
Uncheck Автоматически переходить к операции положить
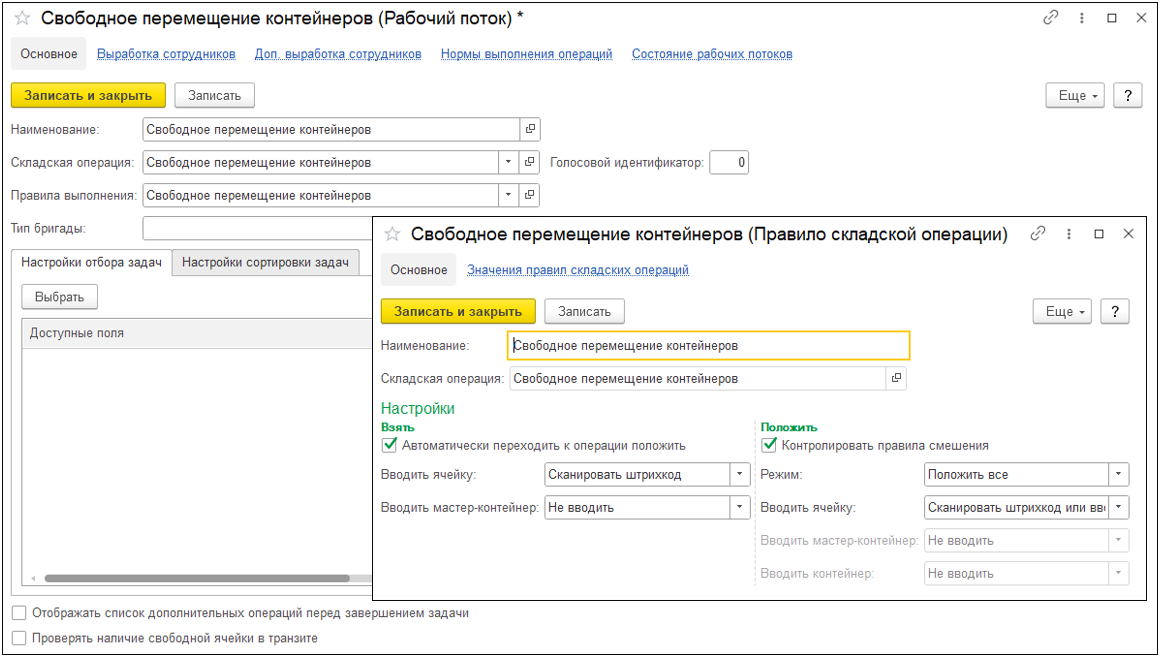[389, 445]
